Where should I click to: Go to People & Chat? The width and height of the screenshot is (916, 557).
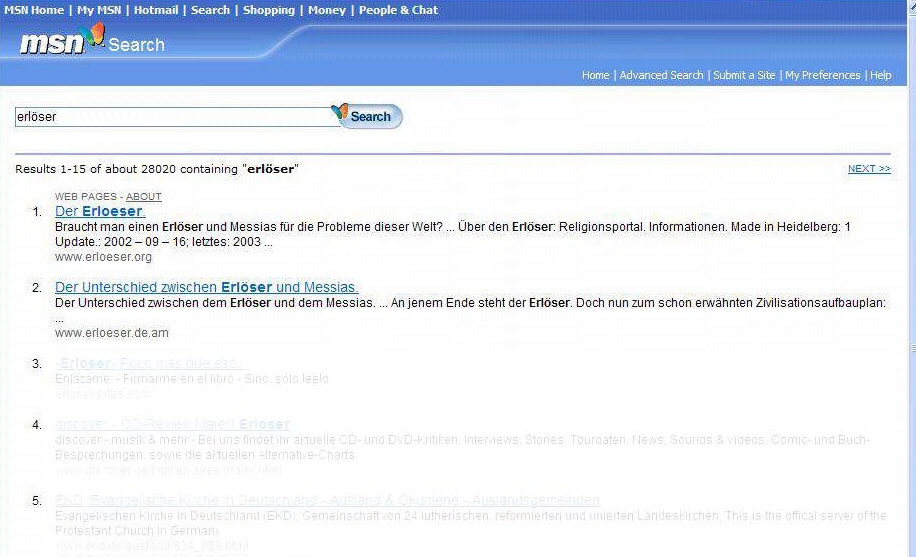398,10
